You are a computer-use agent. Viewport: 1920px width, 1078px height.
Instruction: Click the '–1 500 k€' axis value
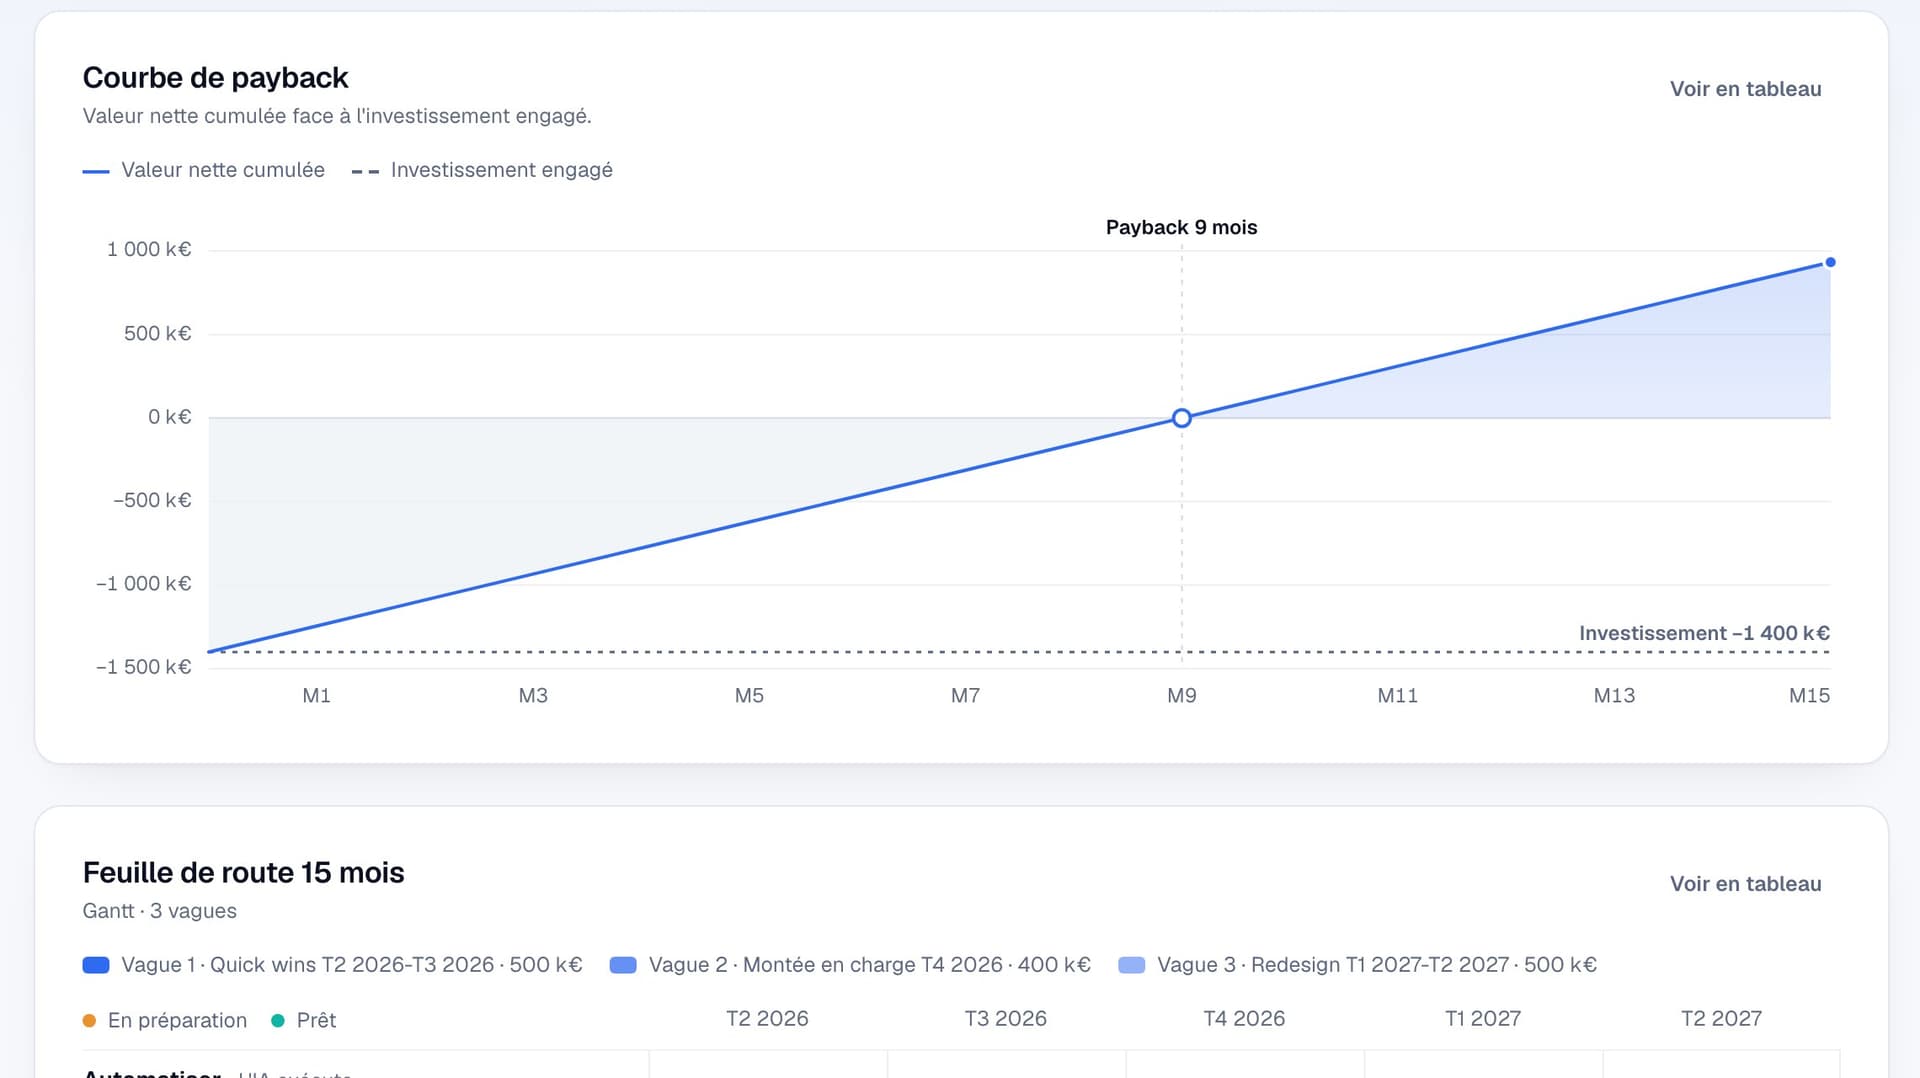click(143, 667)
